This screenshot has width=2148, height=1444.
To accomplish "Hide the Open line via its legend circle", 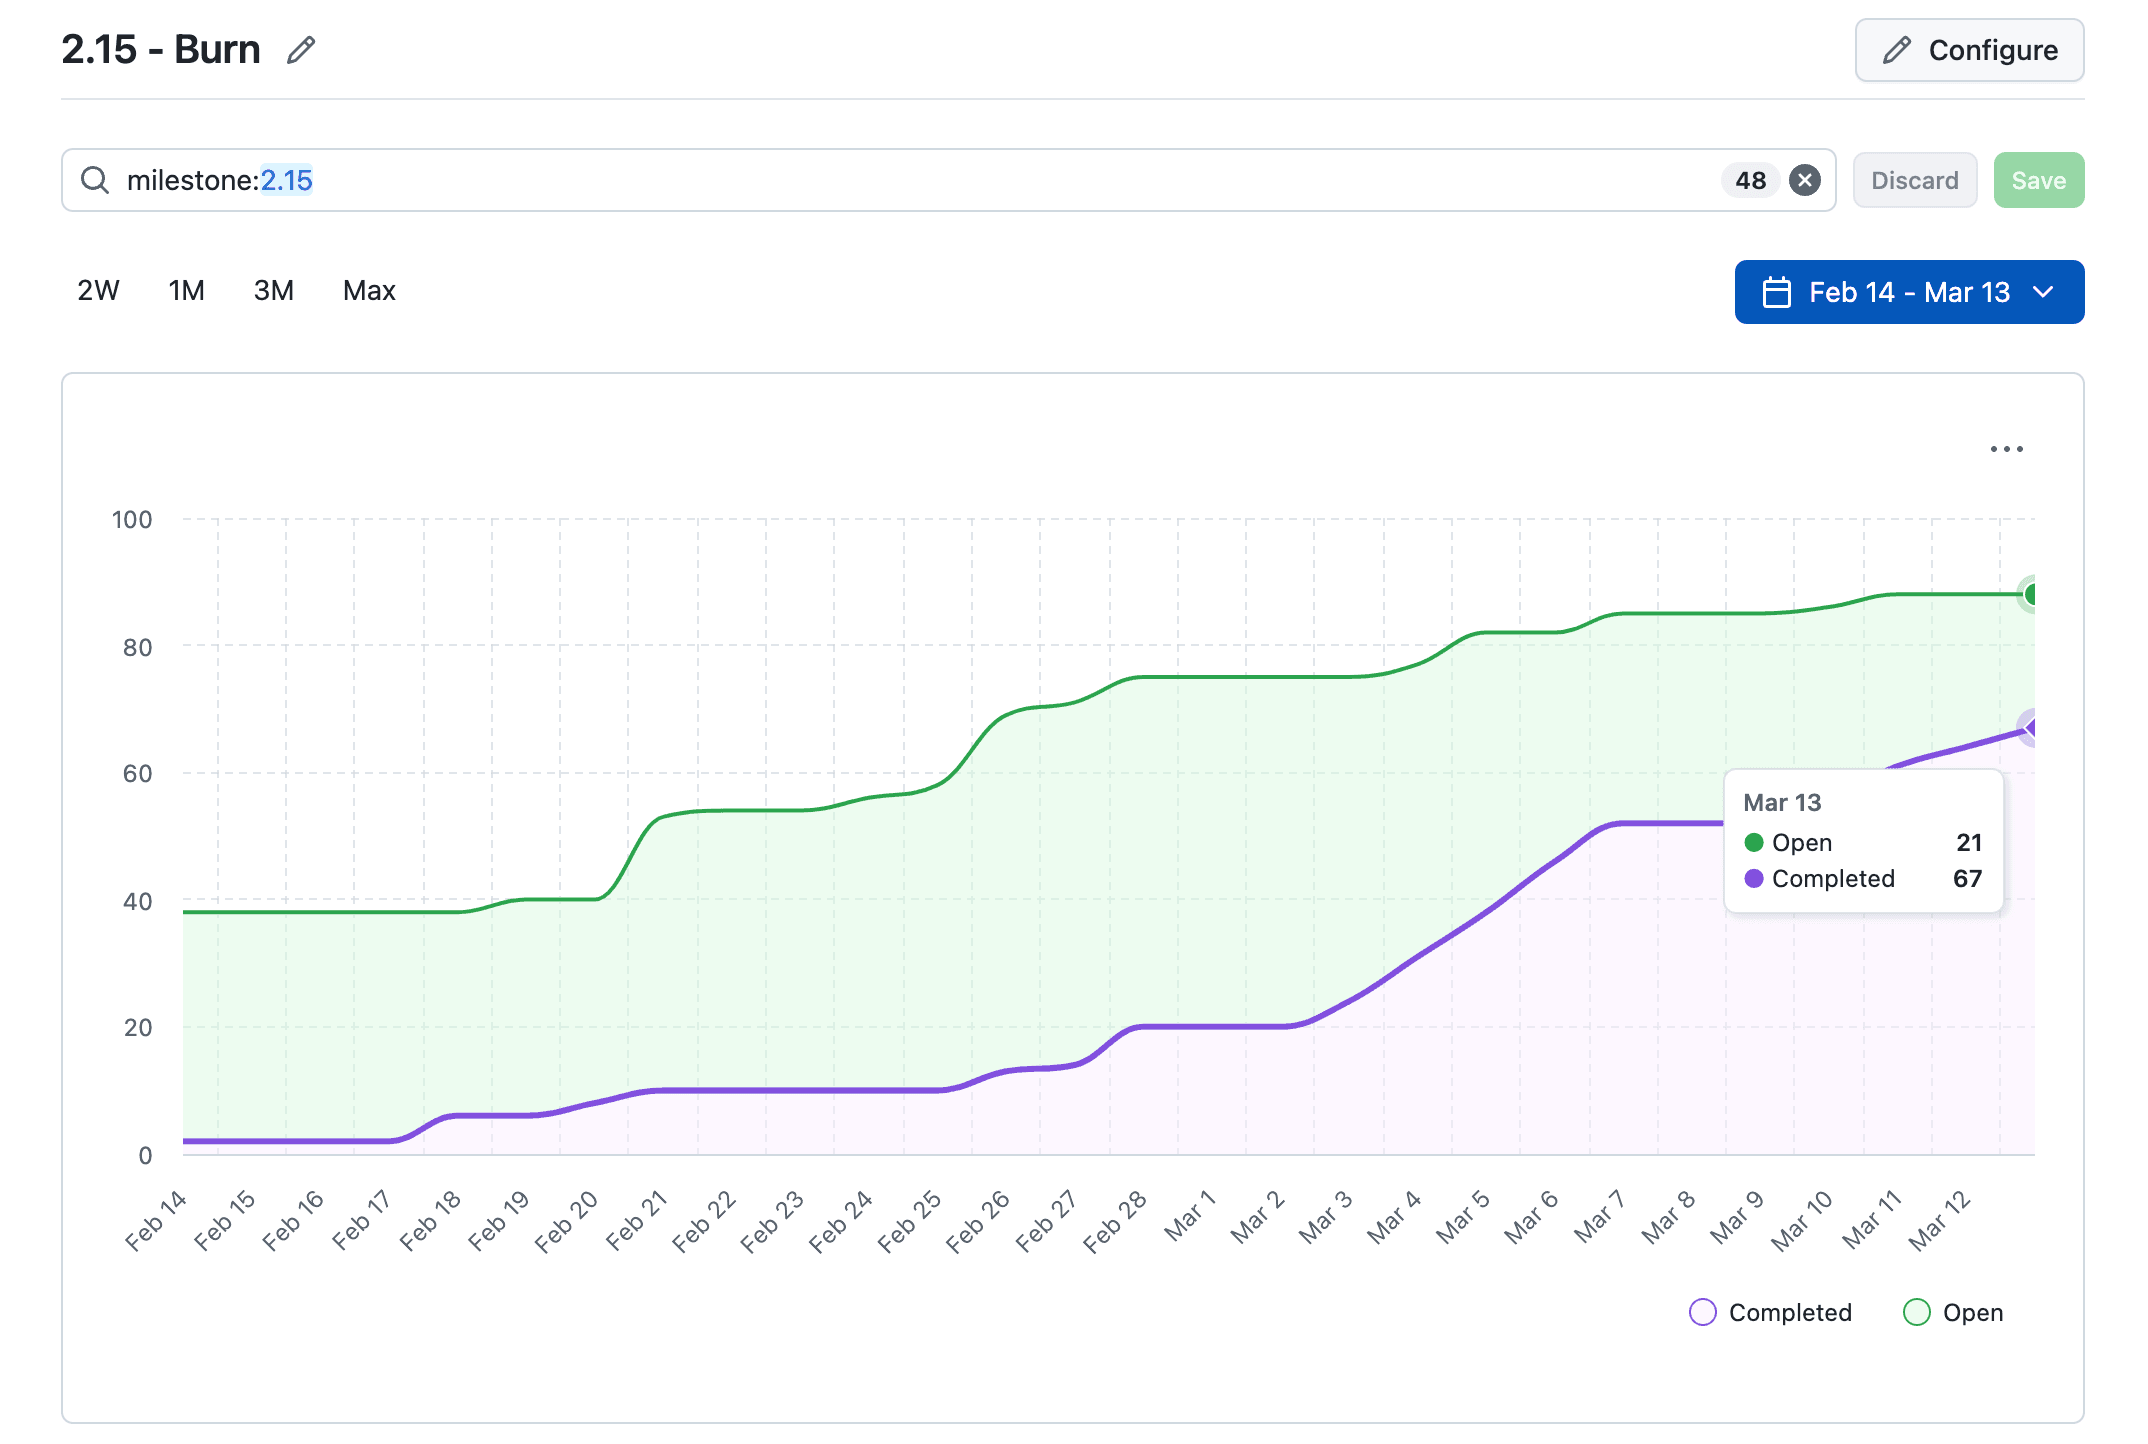I will [x=1918, y=1311].
